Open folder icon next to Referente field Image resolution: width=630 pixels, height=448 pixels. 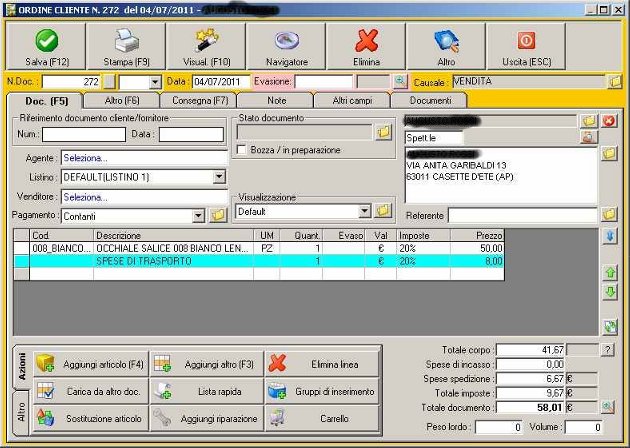tap(609, 215)
